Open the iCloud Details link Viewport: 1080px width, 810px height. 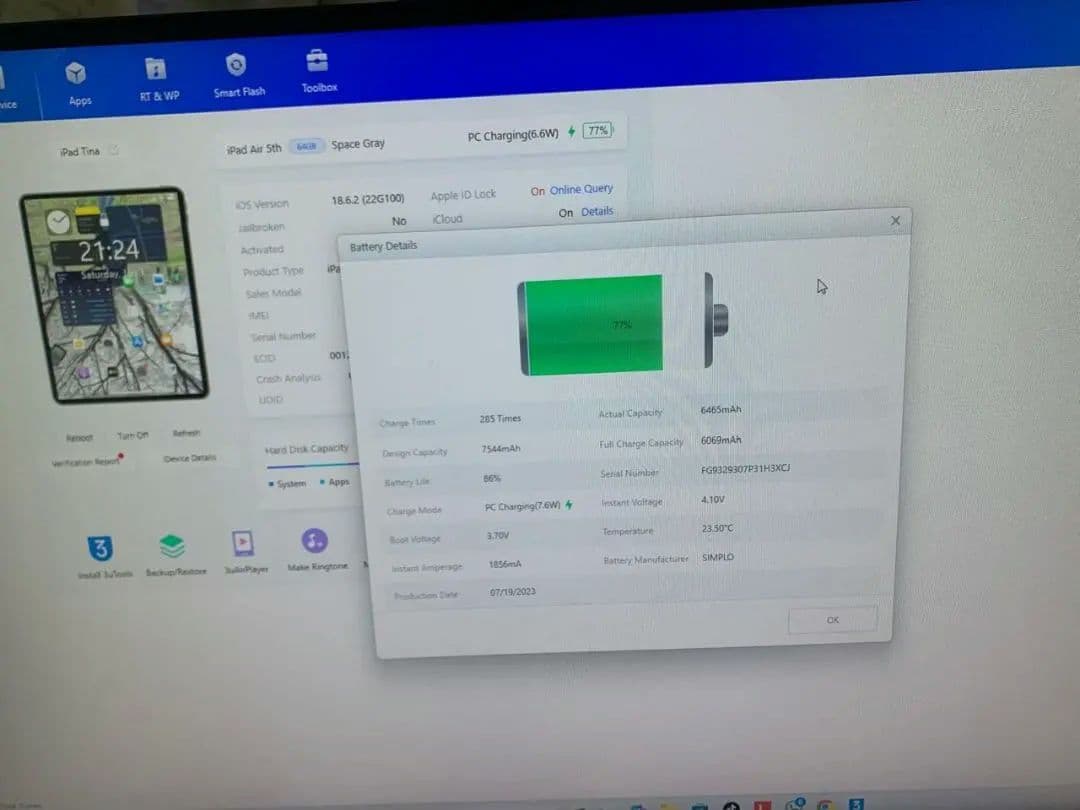[597, 211]
